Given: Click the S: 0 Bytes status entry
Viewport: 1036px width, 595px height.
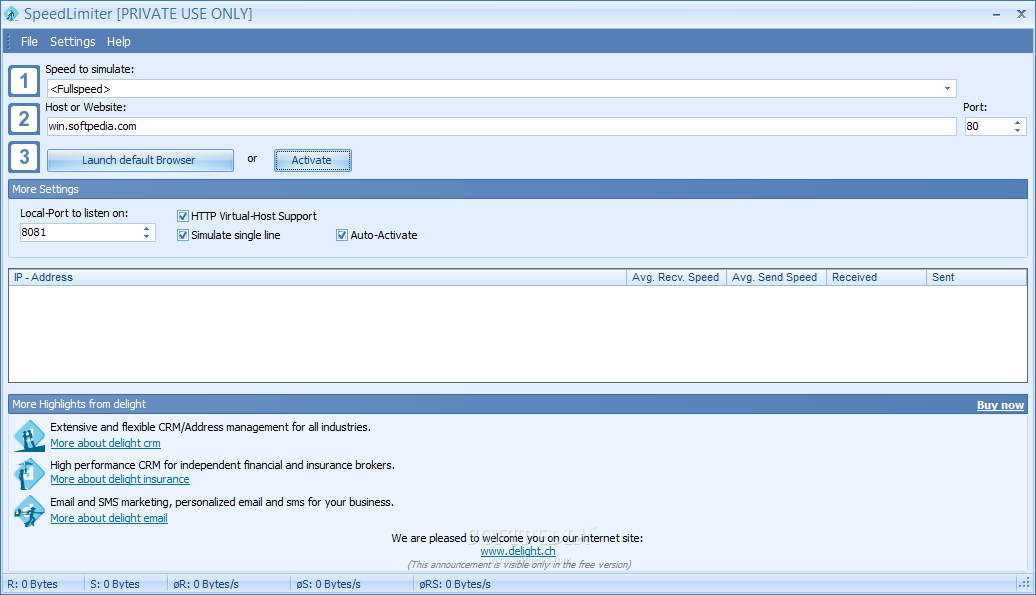Looking at the screenshot, I should [x=115, y=584].
